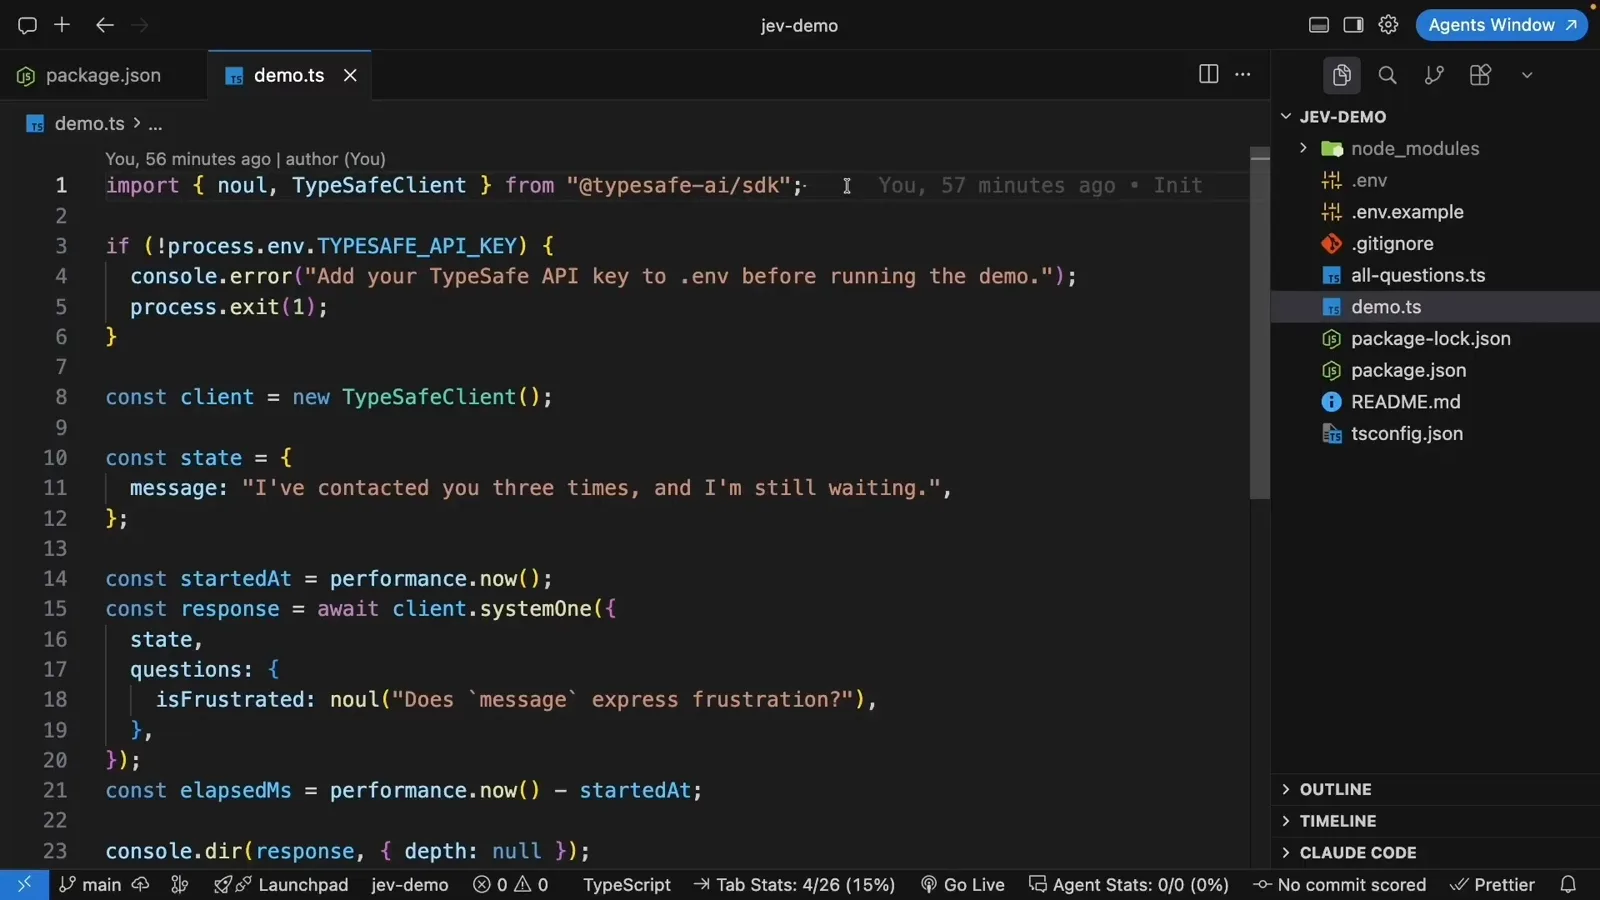This screenshot has width=1600, height=900.
Task: Open Prettier status bar item
Action: [1492, 885]
